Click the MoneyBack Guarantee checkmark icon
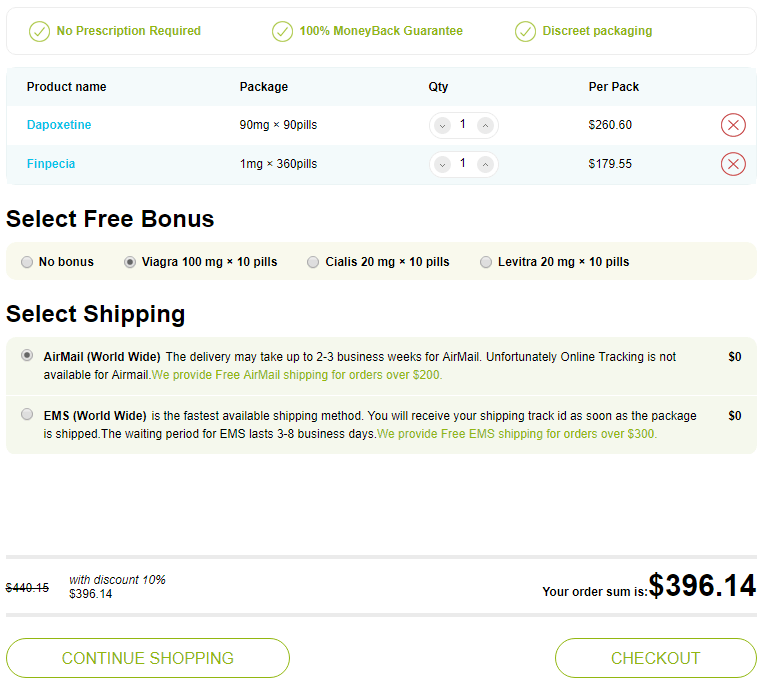 282,32
